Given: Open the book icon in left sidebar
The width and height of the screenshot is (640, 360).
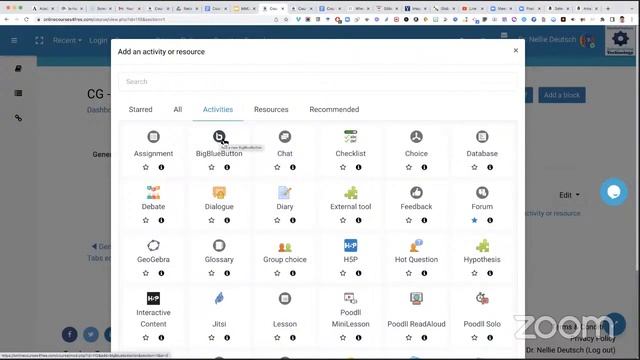Looking at the screenshot, I should [18, 68].
